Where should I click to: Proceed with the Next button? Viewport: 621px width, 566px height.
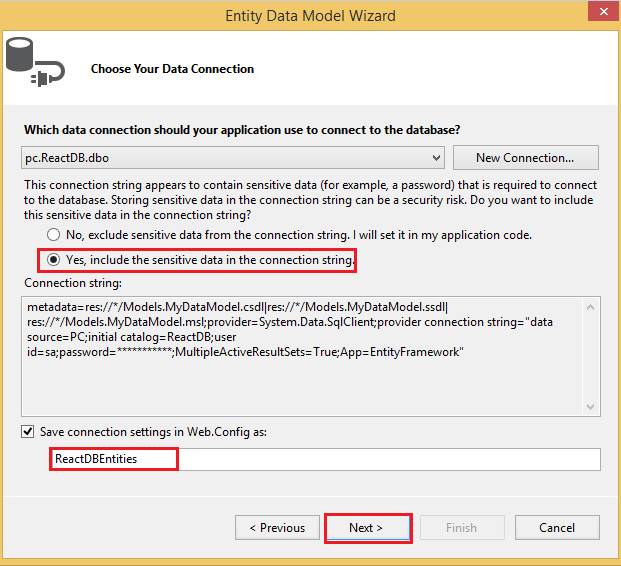point(367,528)
